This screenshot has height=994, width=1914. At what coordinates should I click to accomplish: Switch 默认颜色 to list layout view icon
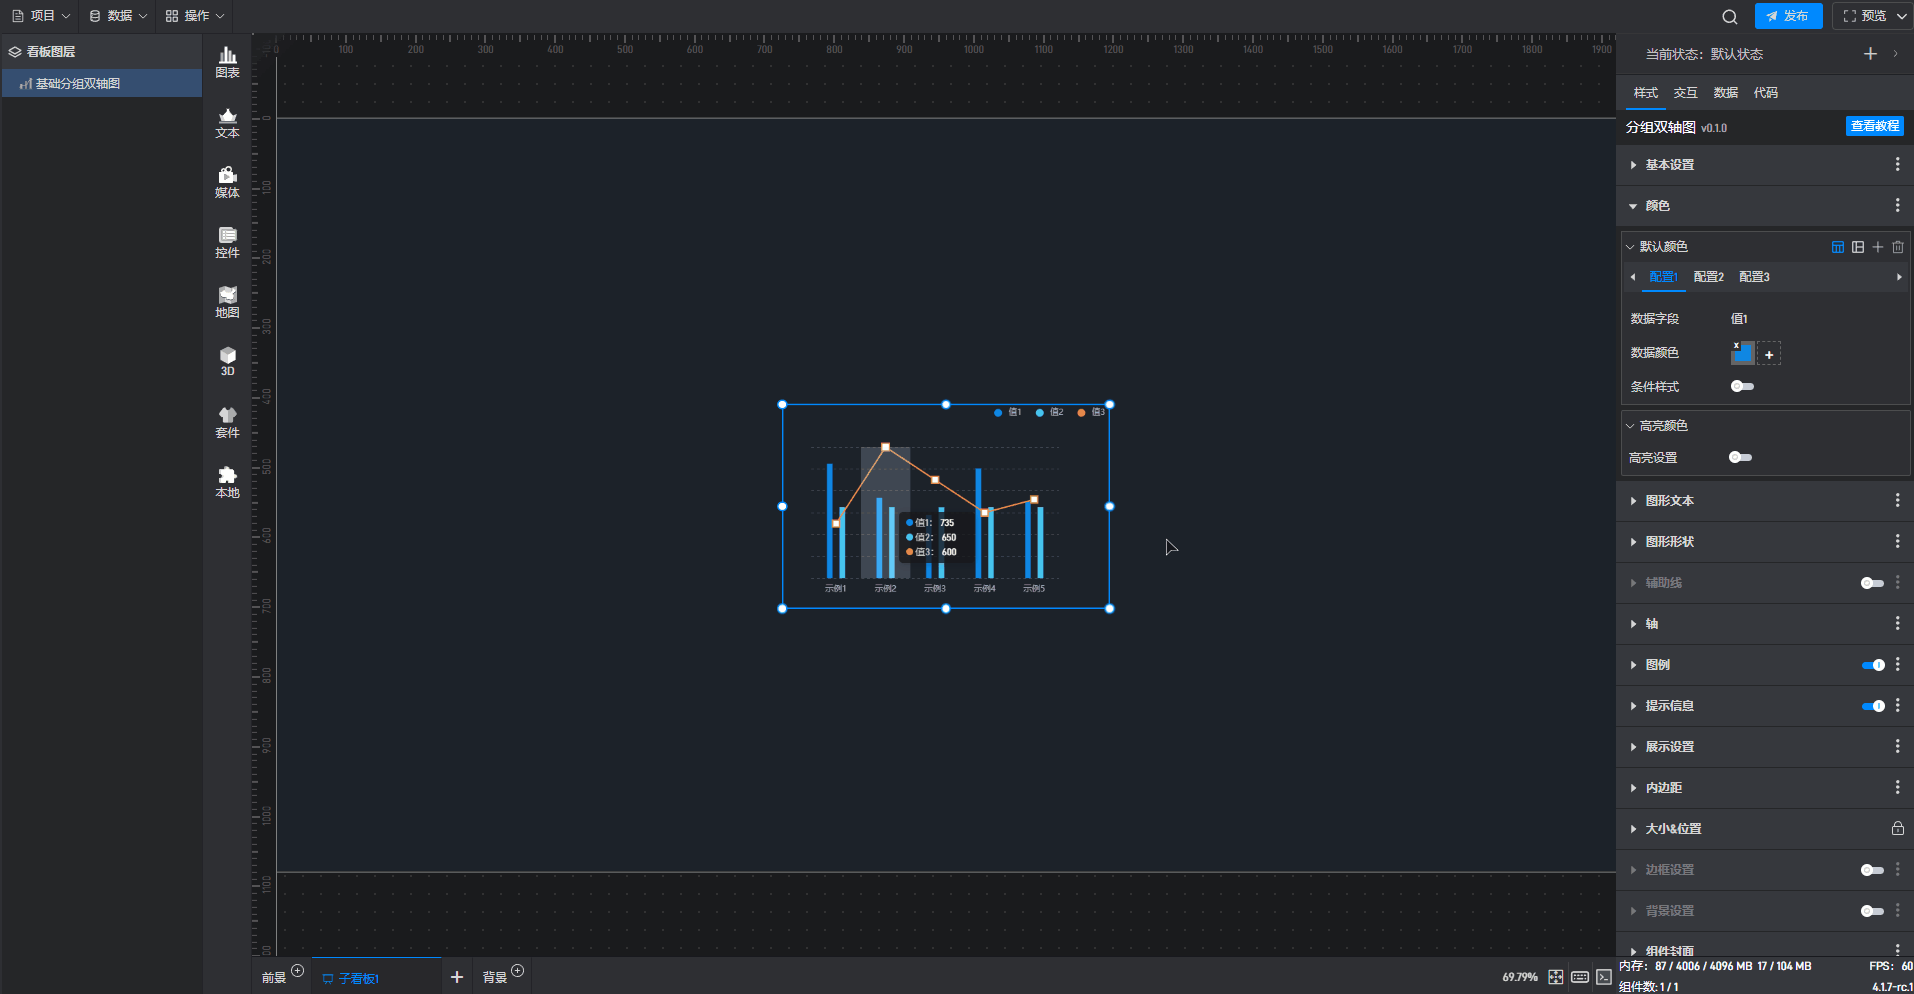pos(1858,247)
